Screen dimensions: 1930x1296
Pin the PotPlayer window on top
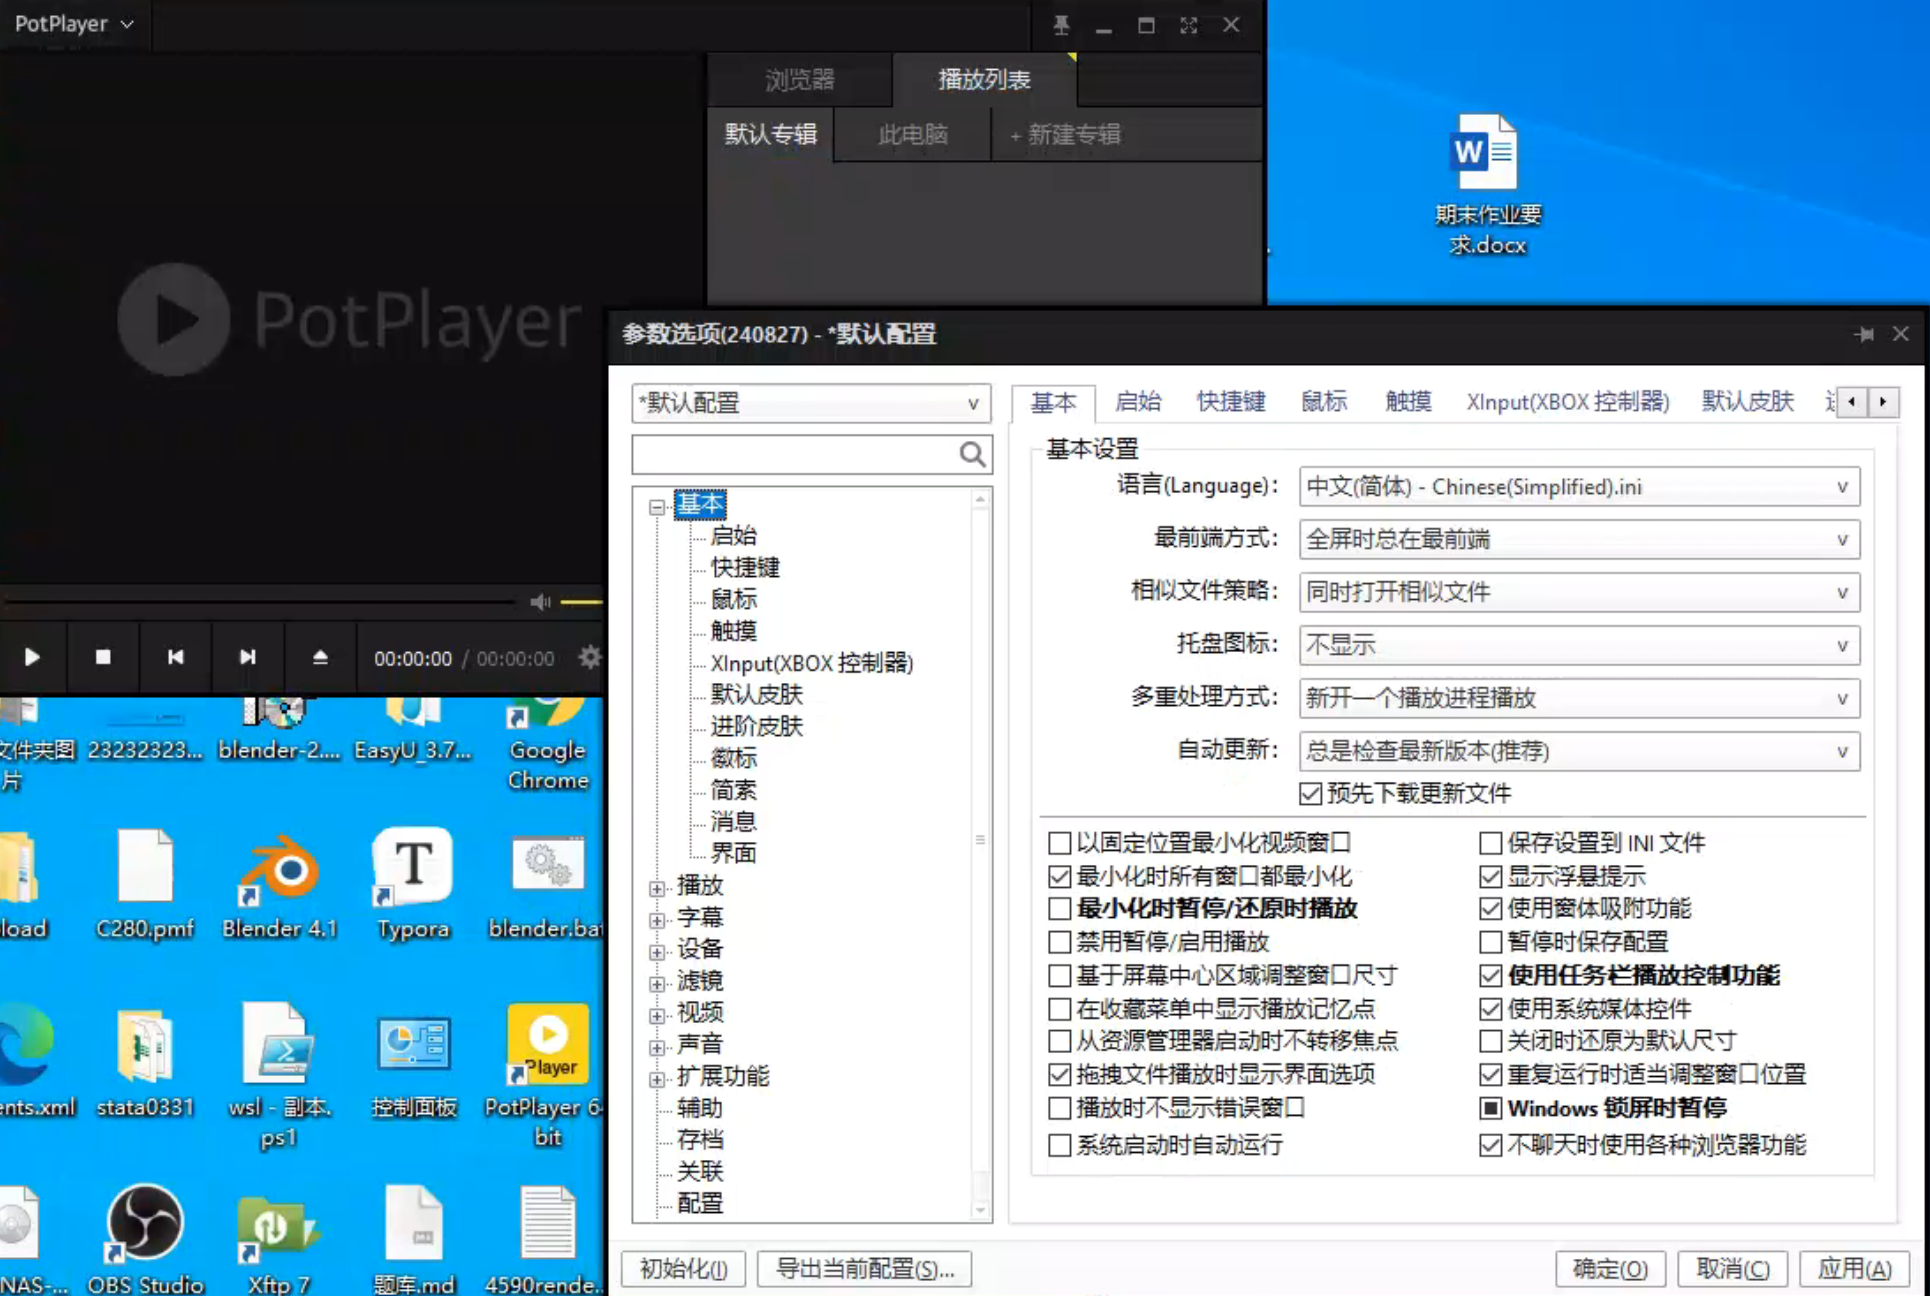click(1061, 25)
